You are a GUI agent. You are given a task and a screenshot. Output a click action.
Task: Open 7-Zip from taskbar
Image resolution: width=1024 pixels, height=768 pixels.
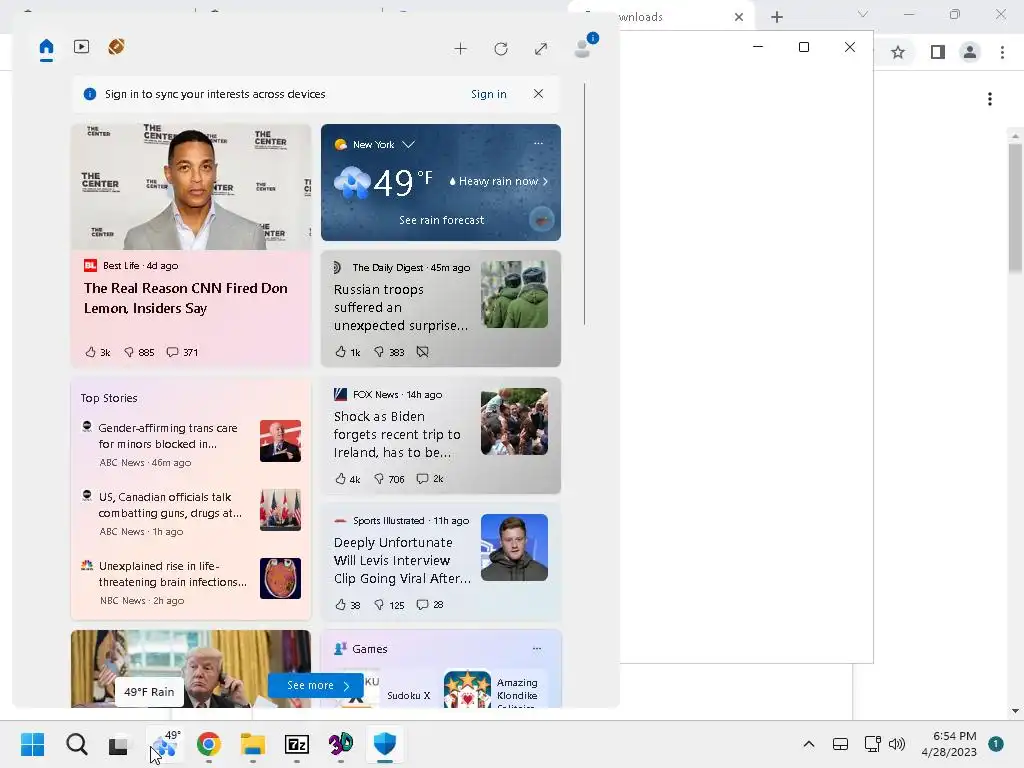tap(296, 744)
